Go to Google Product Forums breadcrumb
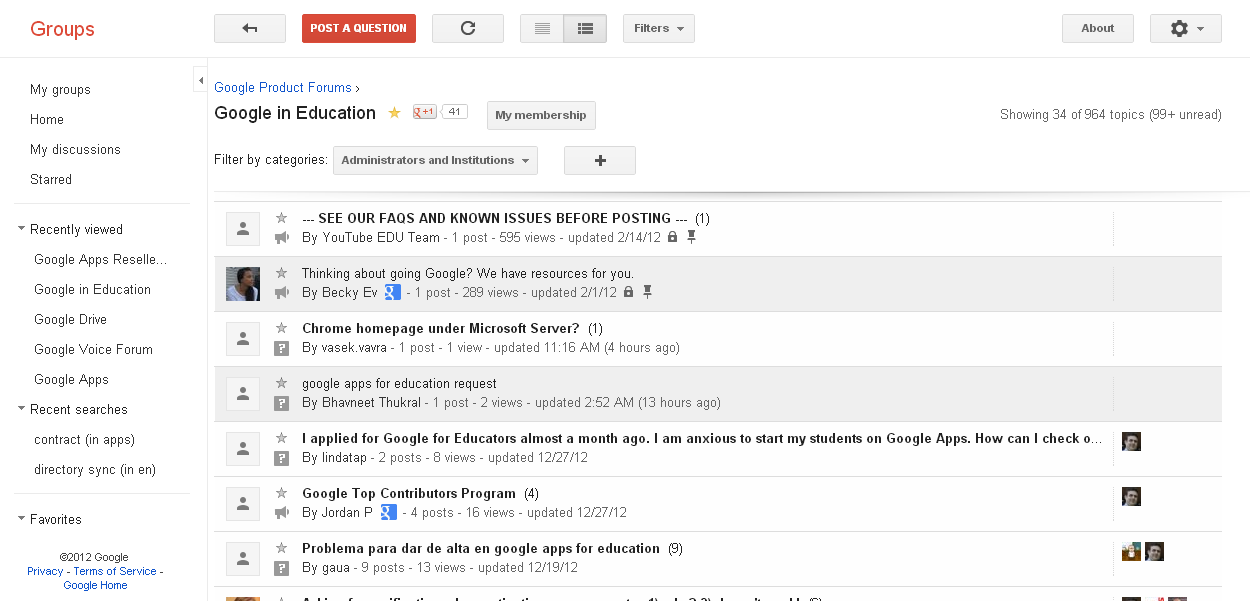This screenshot has width=1250, height=601. [x=283, y=88]
